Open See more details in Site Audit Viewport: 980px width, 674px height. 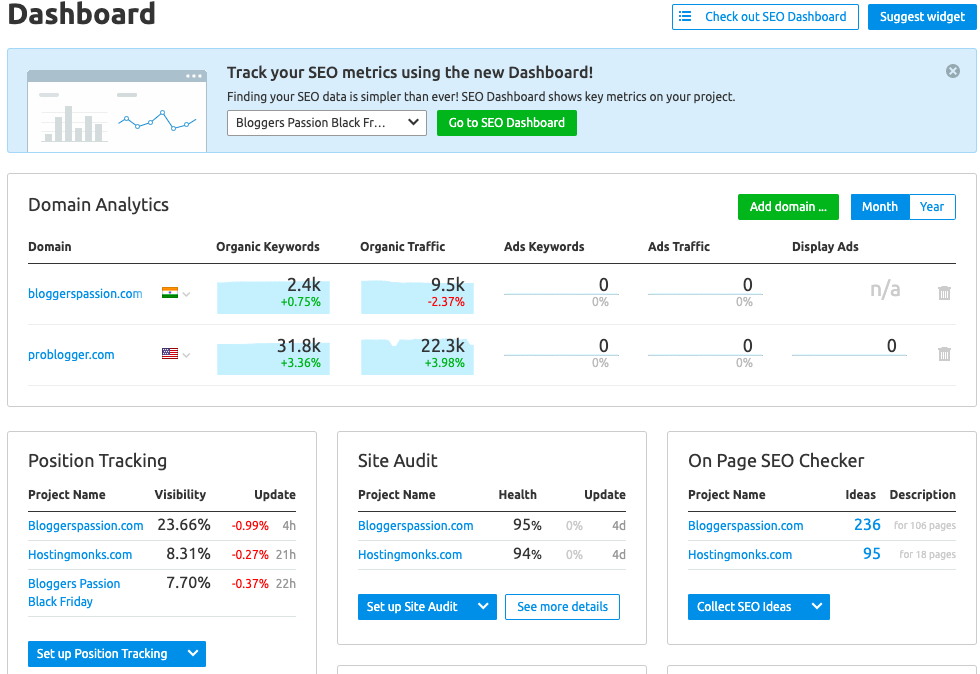click(x=562, y=607)
